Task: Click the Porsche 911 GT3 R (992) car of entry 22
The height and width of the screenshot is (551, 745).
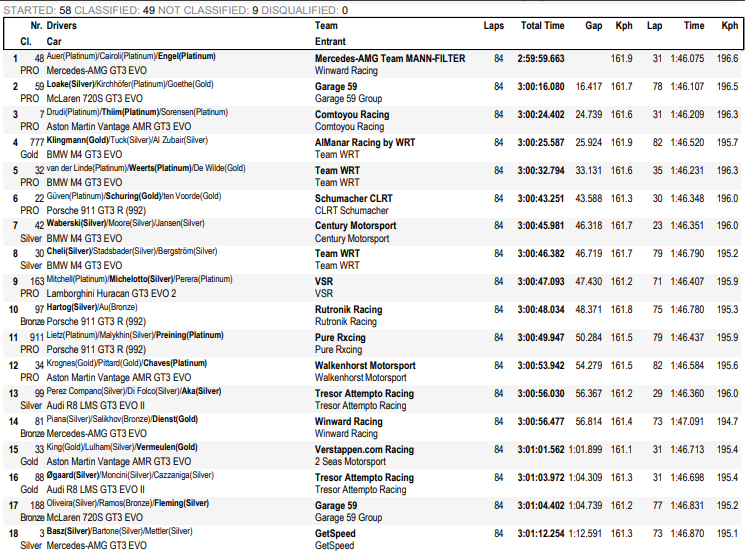Action: (96, 210)
